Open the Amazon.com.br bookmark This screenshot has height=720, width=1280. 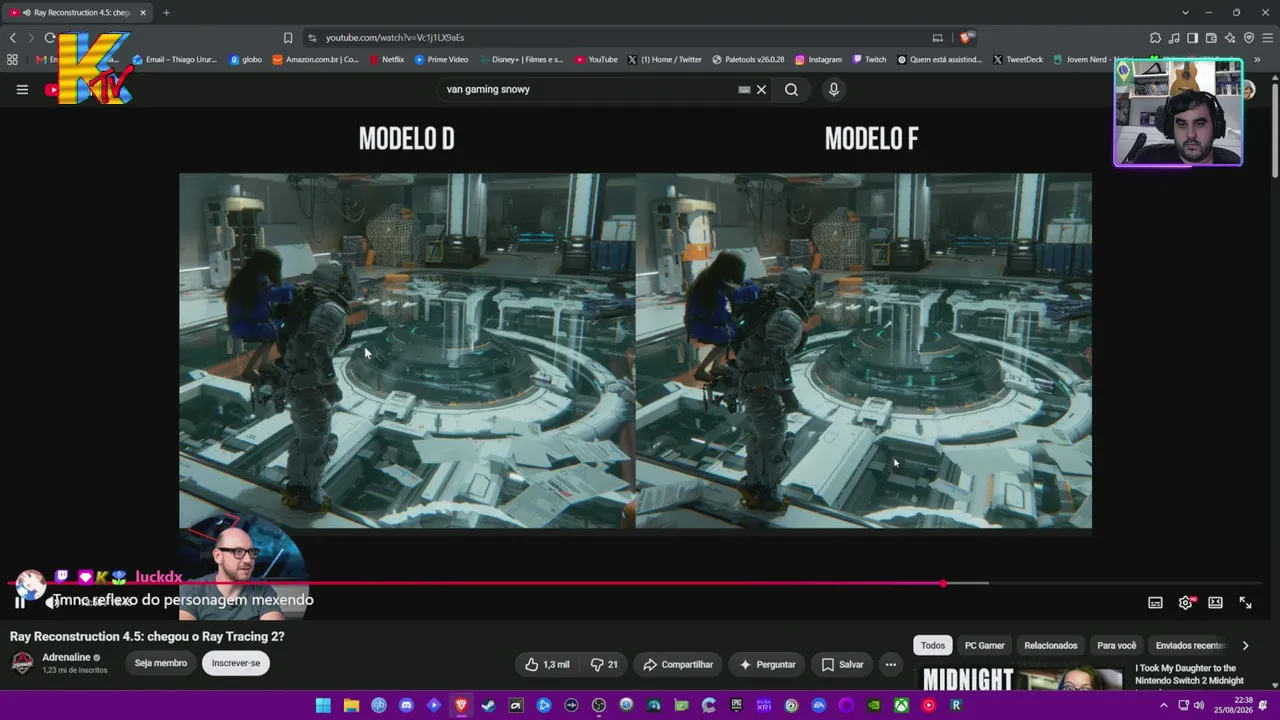[x=316, y=59]
